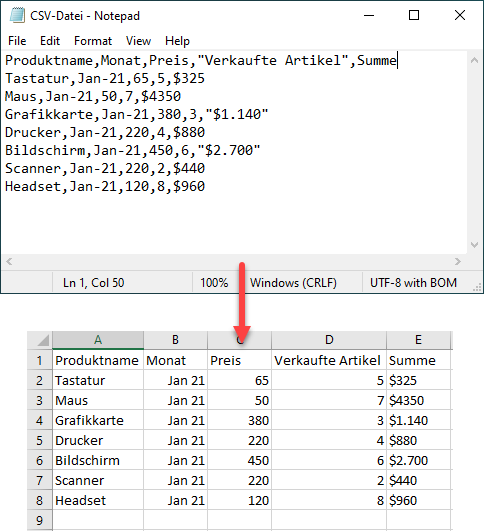Open the File menu in Notepad

tap(17, 41)
